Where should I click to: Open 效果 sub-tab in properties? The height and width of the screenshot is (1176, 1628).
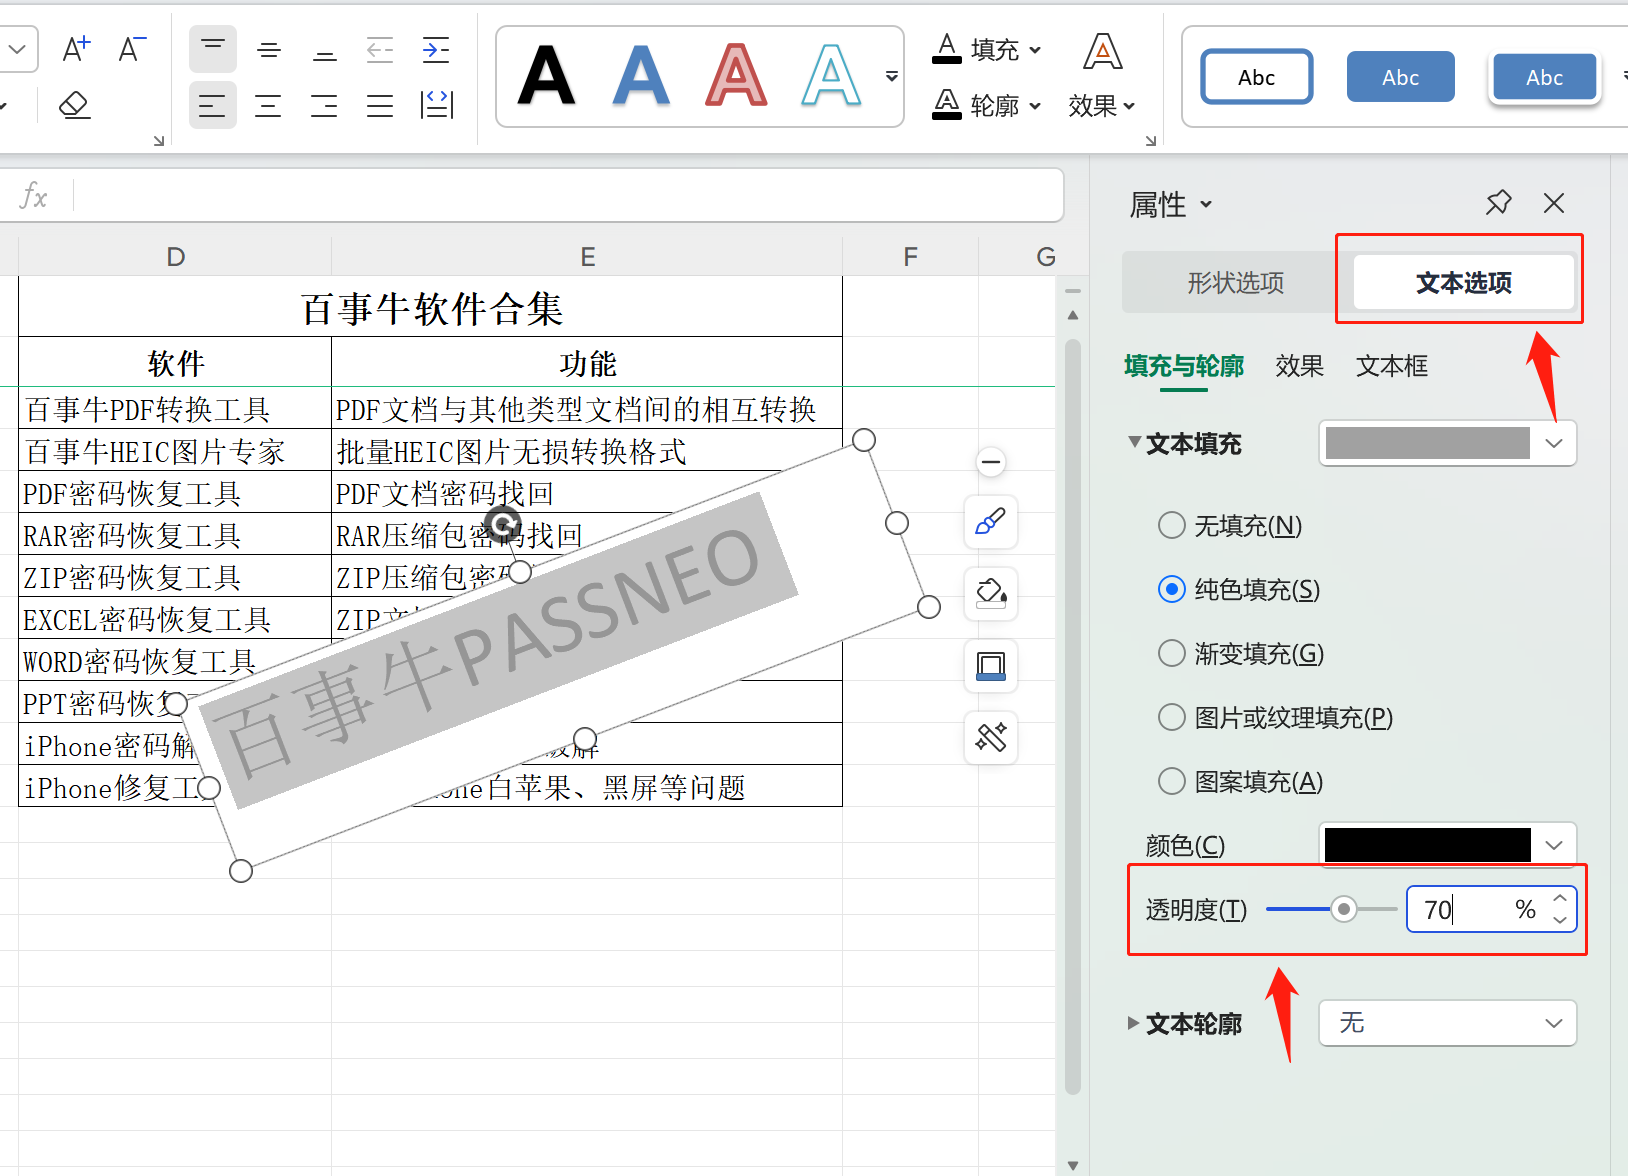1300,366
